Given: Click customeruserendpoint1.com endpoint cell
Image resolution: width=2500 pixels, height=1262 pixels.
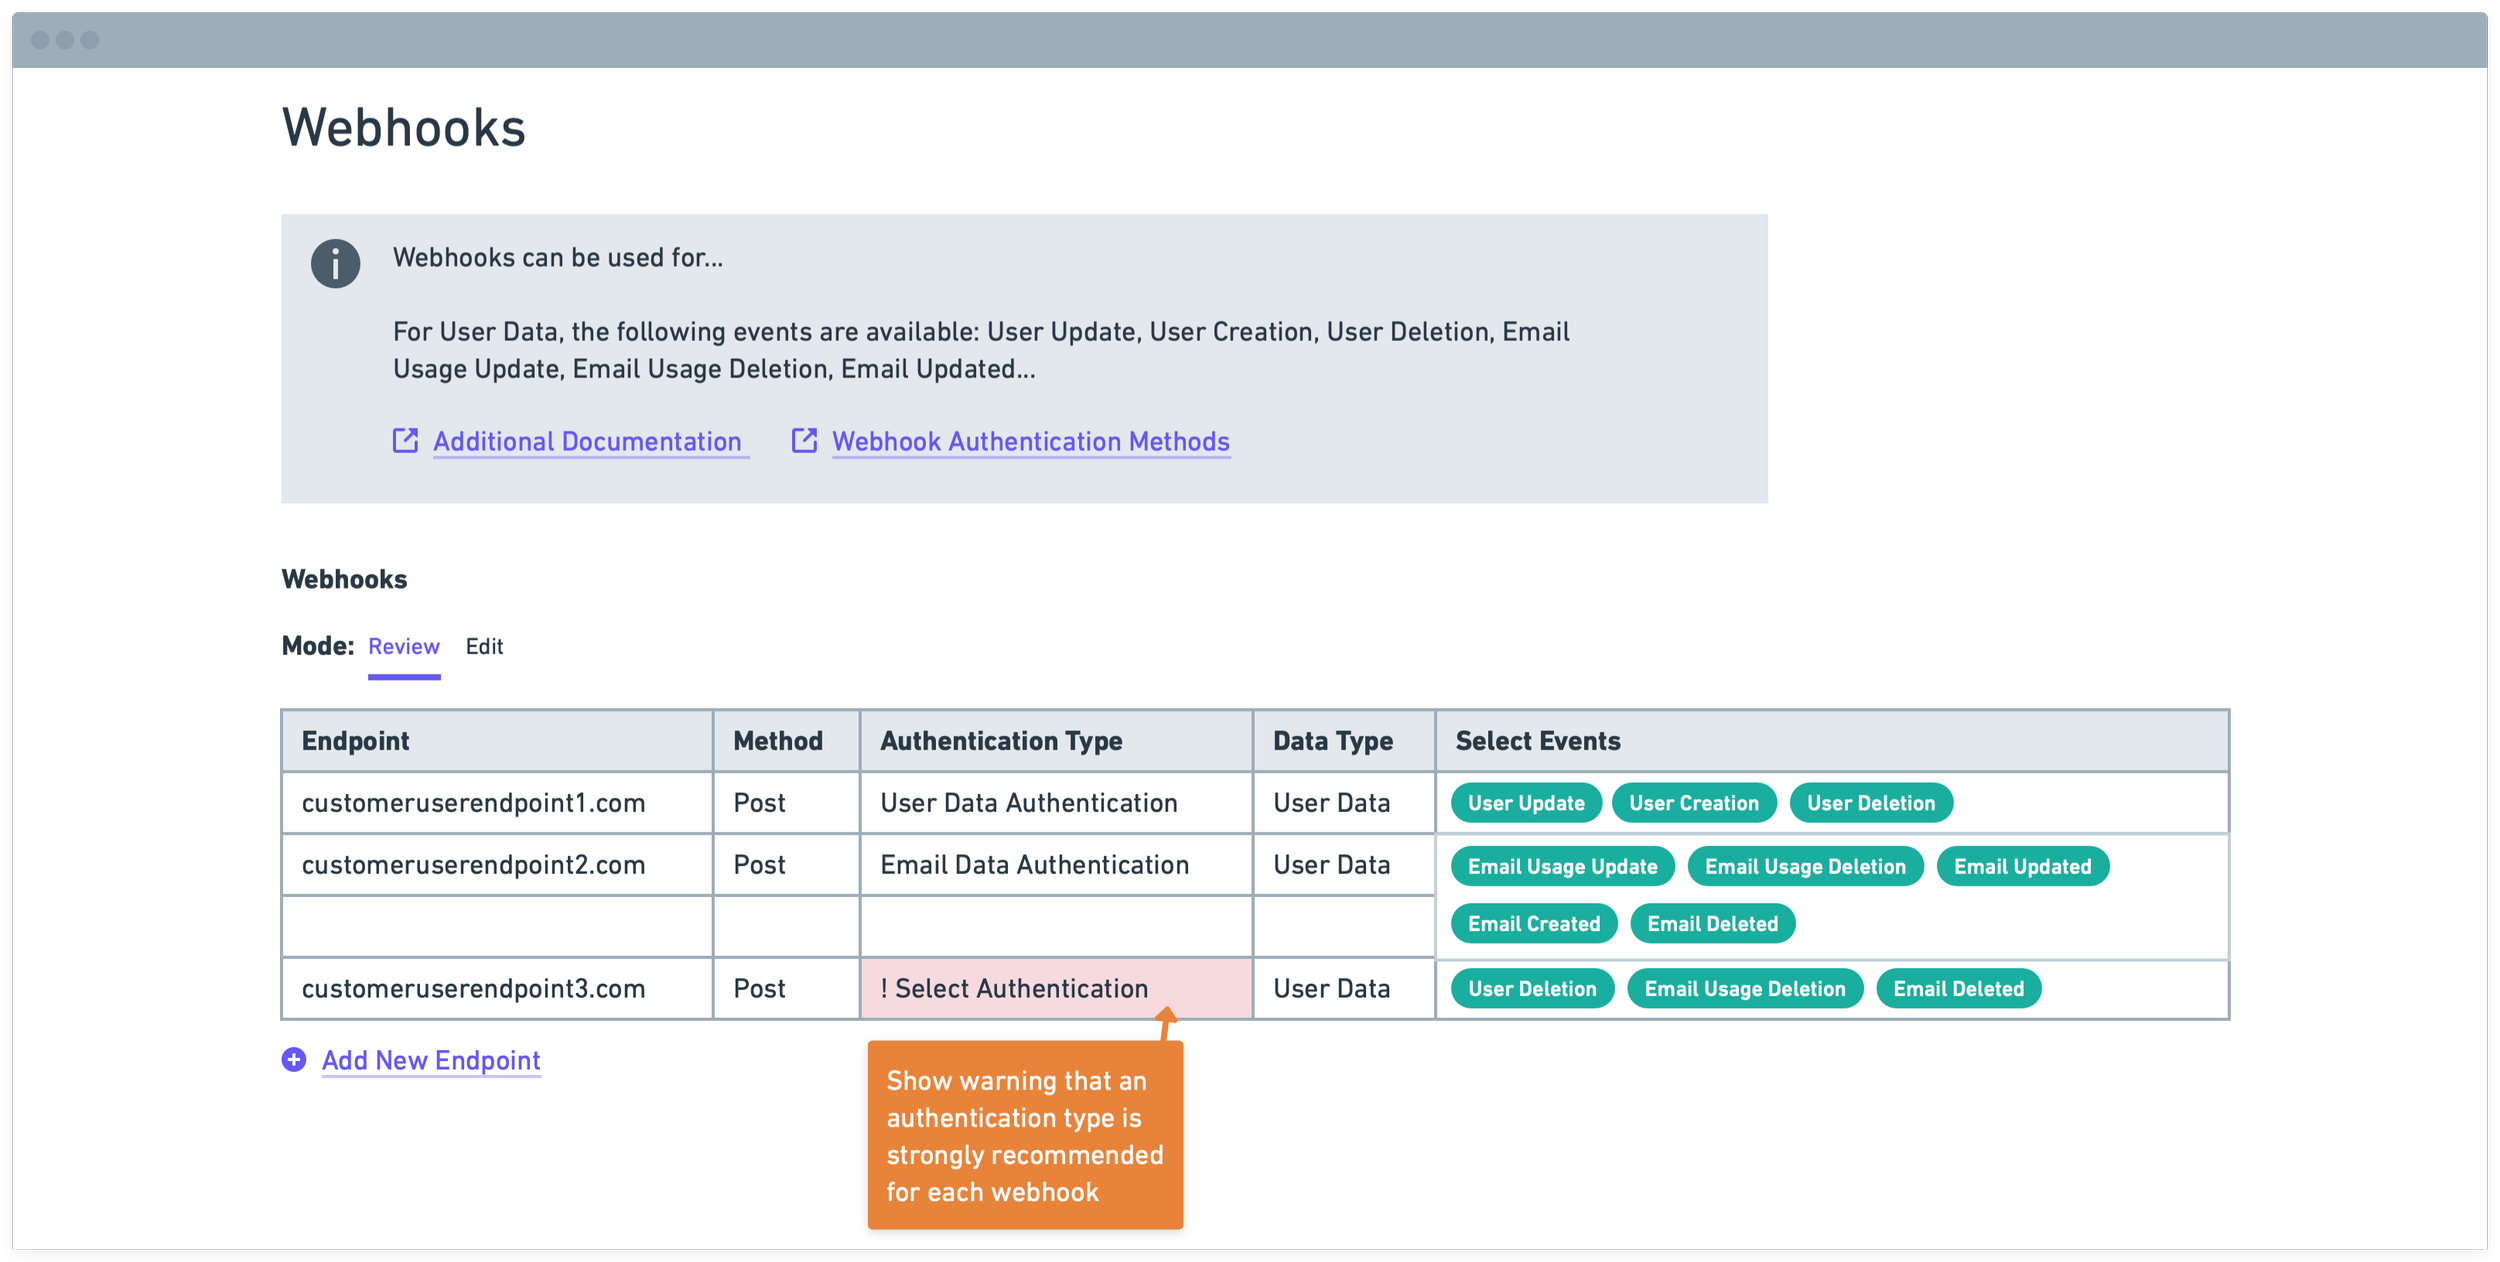Looking at the screenshot, I should 473,803.
